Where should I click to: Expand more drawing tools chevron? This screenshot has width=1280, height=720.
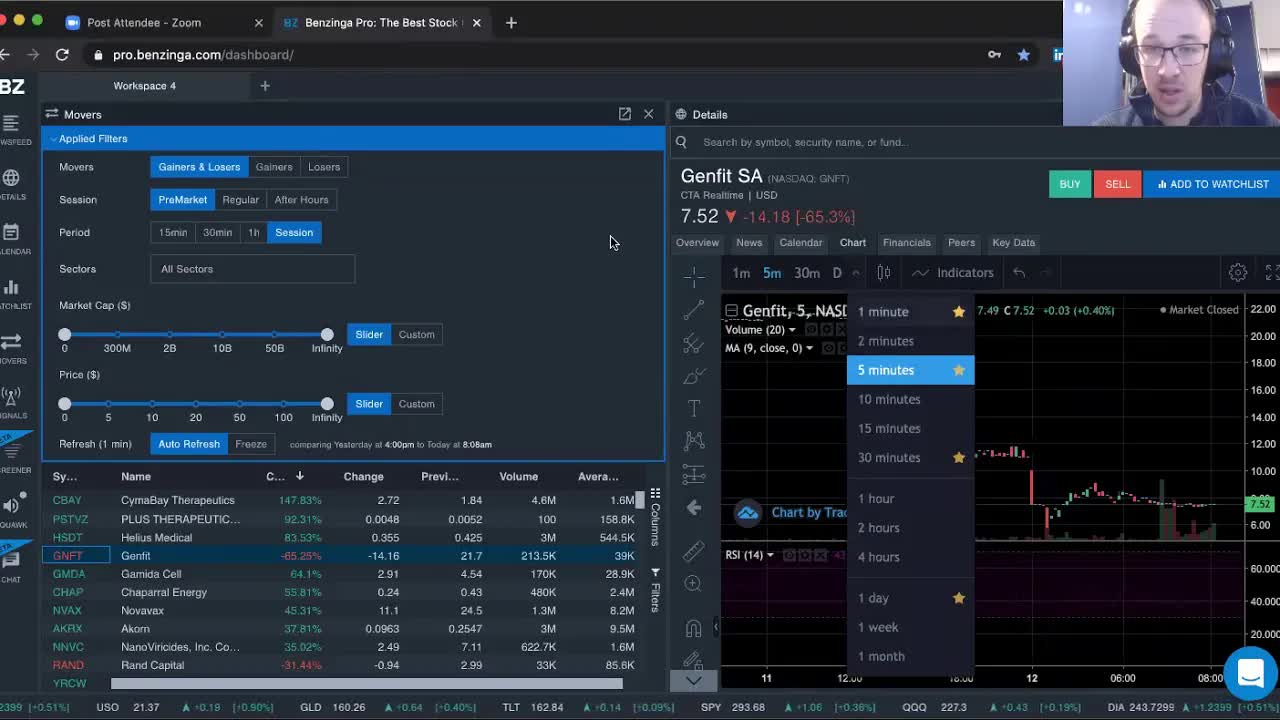click(693, 680)
